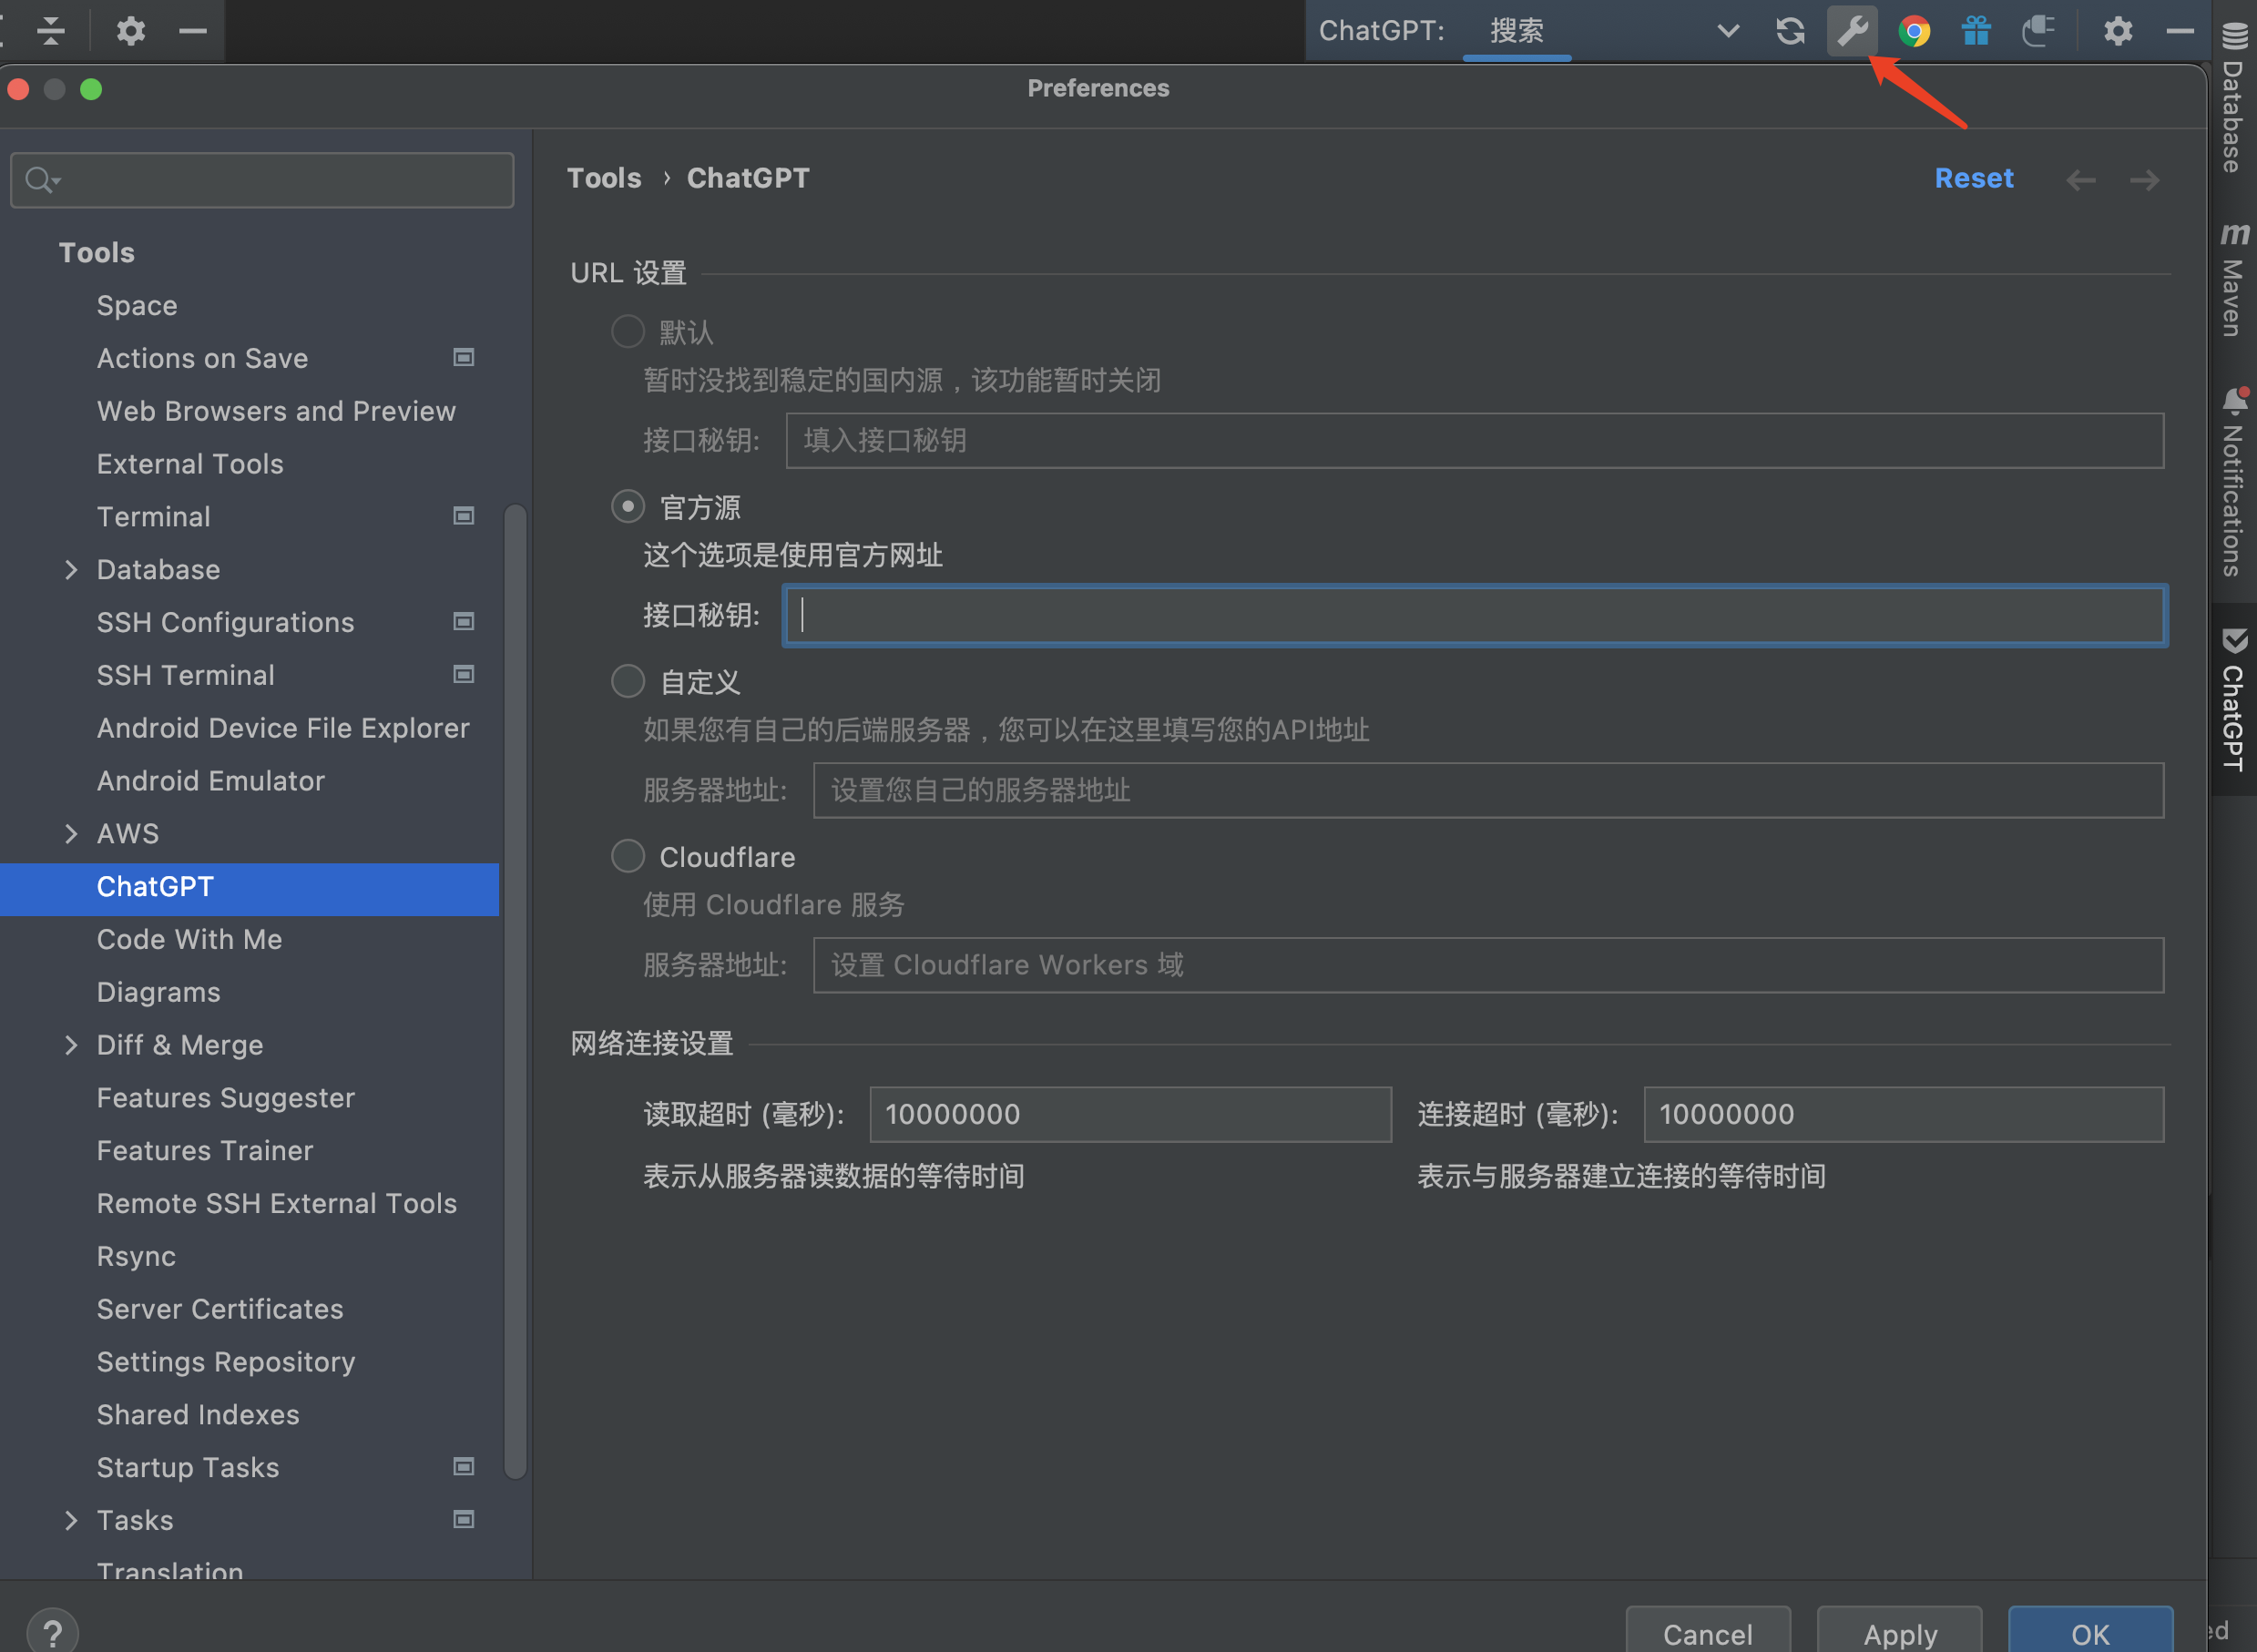Click project-level icon next to Startup Tasks

click(463, 1467)
